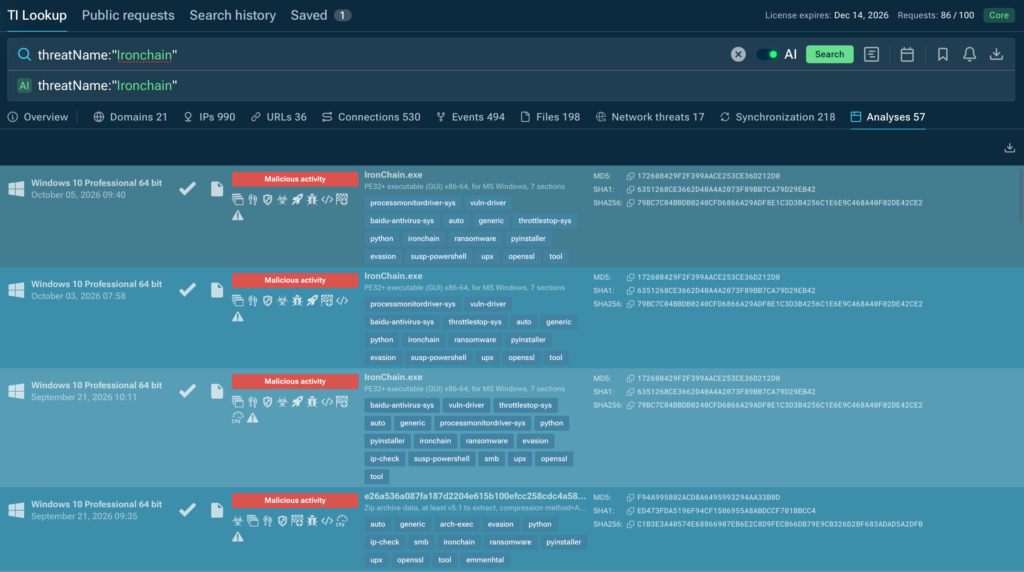Select the Synchronization 218 tab

[777, 117]
